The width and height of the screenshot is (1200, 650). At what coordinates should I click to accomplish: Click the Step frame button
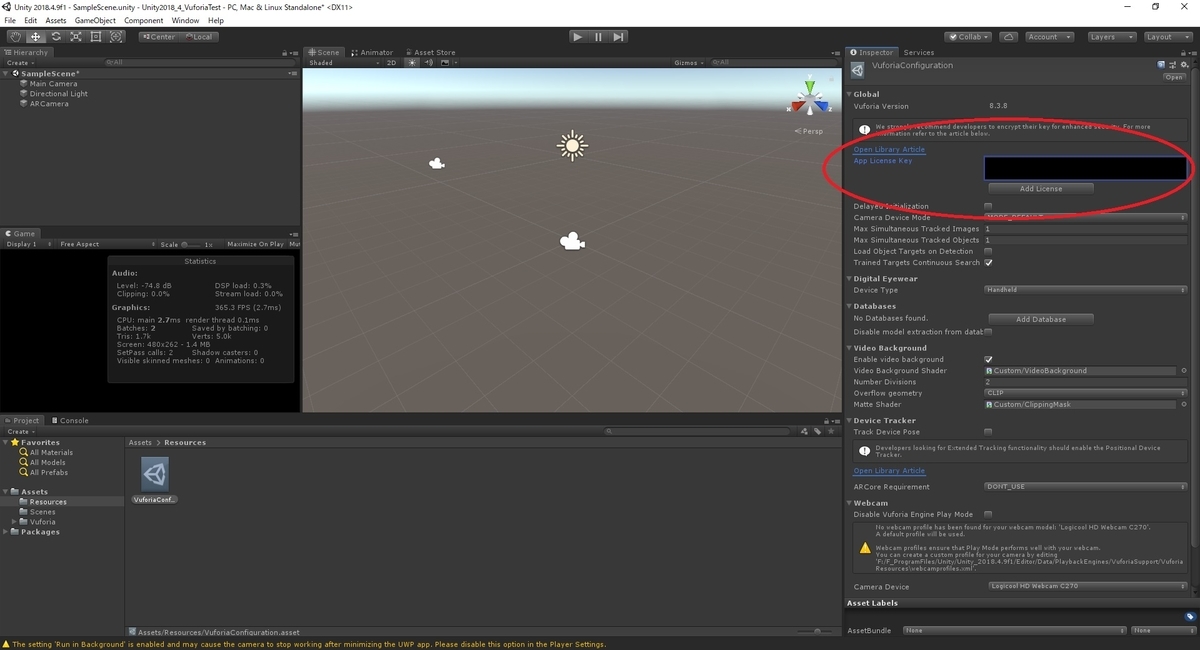[x=619, y=37]
